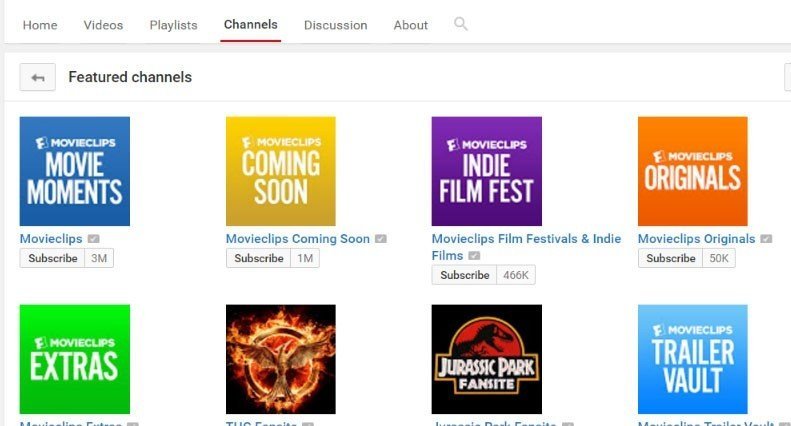Click the Movieclips channel name link
This screenshot has height=426, width=791.
51,239
